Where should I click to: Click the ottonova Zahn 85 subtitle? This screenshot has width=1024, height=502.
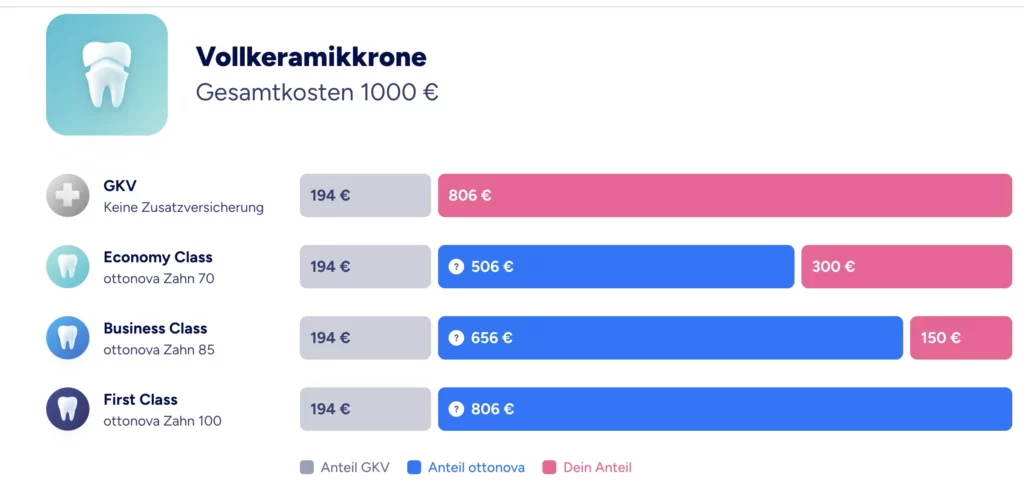tap(159, 350)
